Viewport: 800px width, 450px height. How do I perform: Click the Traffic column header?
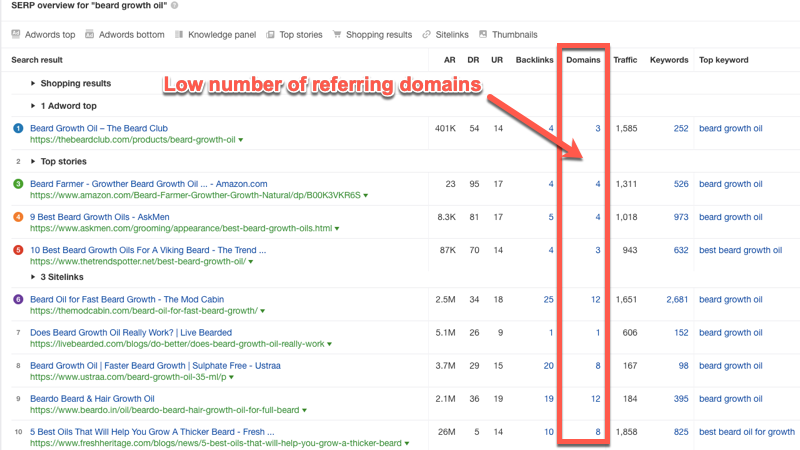pyautogui.click(x=625, y=60)
